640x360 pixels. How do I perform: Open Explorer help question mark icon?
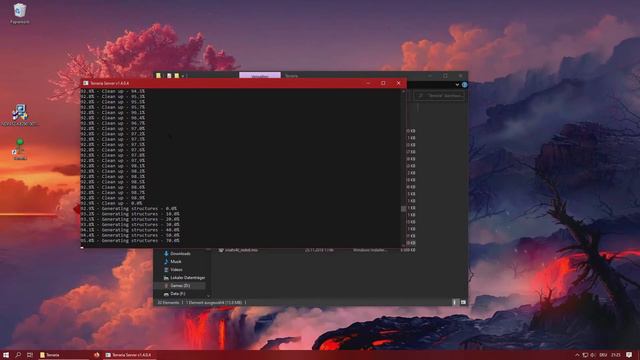464,85
